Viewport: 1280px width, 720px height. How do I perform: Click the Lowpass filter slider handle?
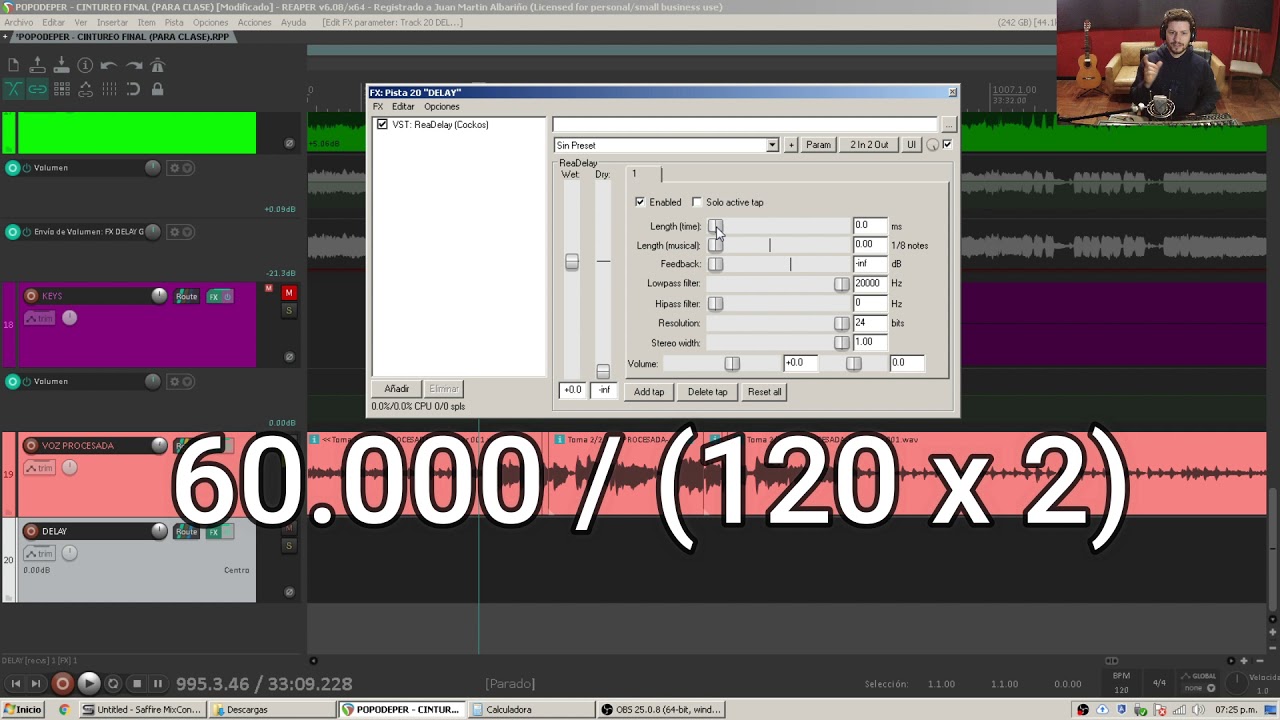point(842,284)
